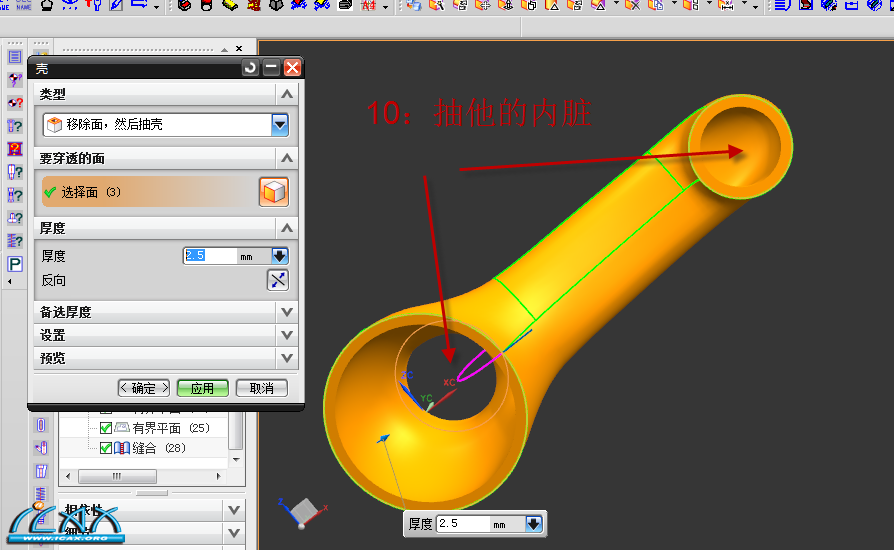Click the 确定 button

[x=144, y=388]
